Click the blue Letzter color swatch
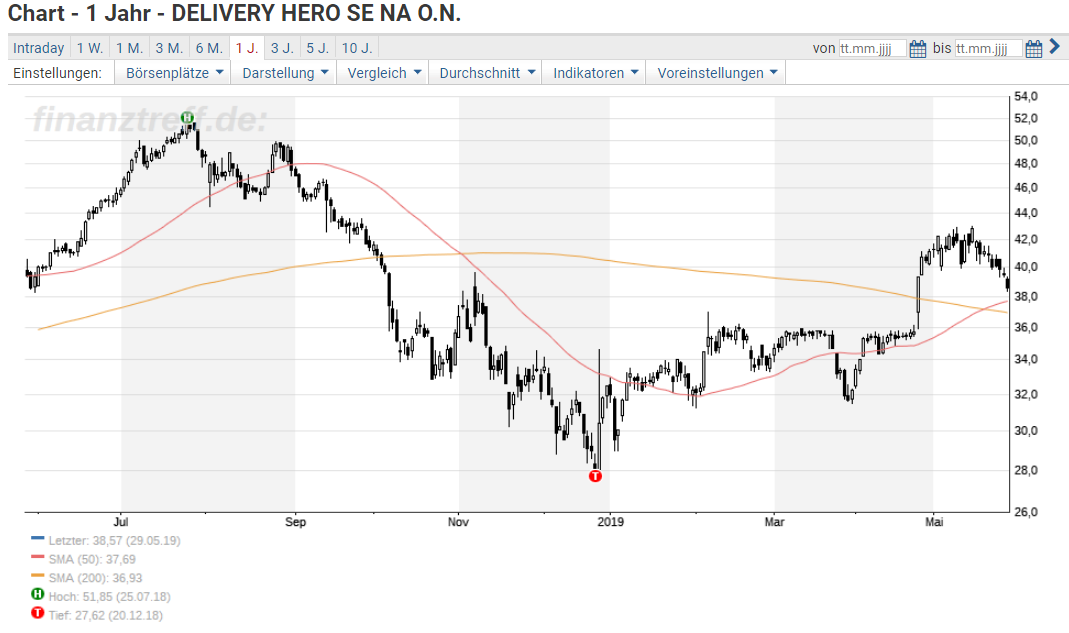Viewport: 1069px width, 633px height. (x=37, y=538)
